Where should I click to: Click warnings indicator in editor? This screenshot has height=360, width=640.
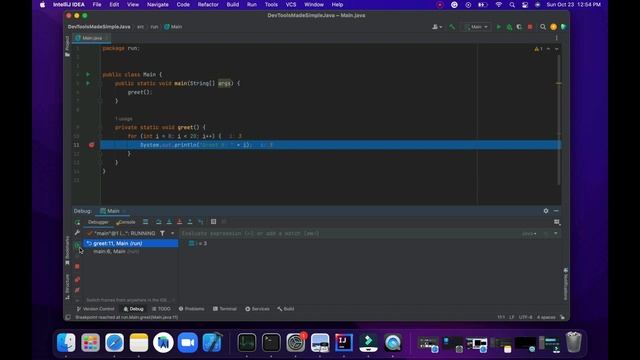[538, 49]
